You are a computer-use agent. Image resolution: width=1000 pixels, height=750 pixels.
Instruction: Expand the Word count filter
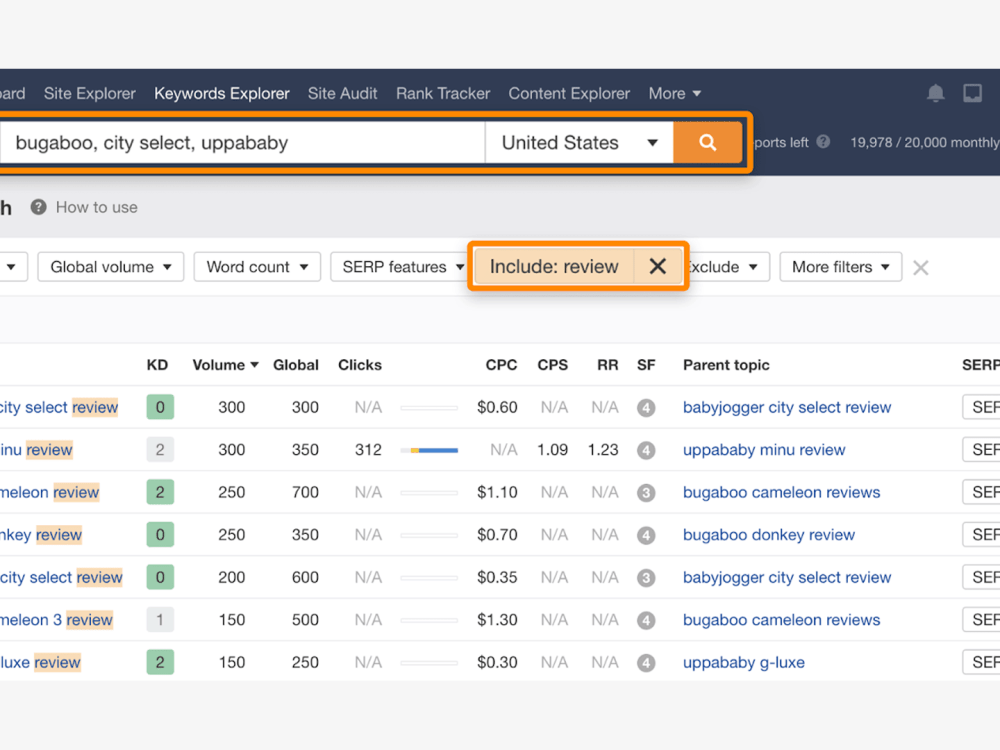click(257, 267)
